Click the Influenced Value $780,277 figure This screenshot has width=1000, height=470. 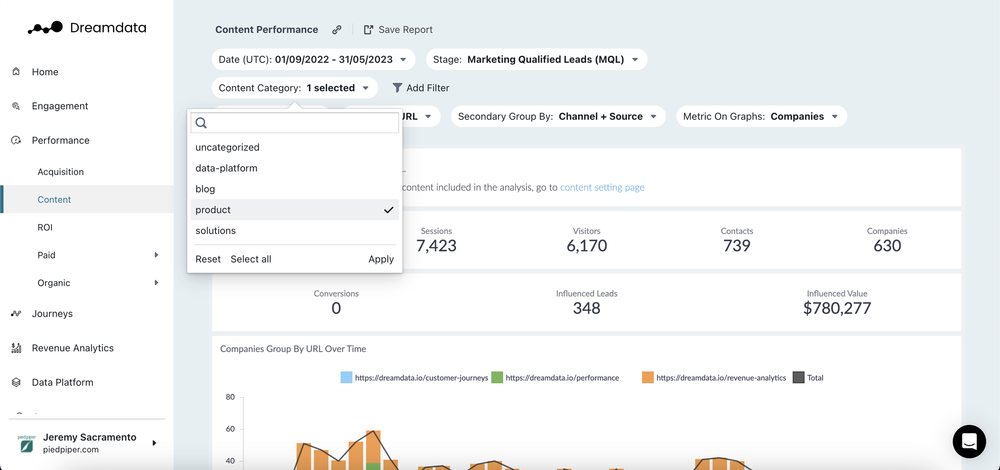837,309
